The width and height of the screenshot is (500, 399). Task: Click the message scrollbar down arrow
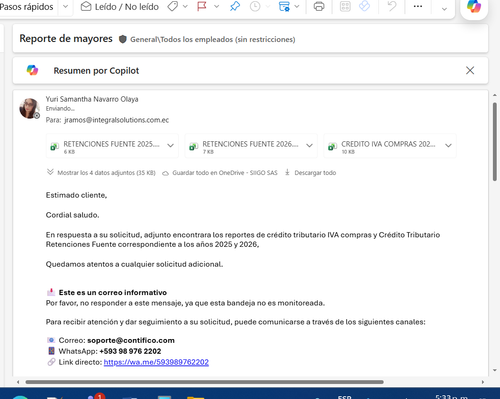[495, 370]
